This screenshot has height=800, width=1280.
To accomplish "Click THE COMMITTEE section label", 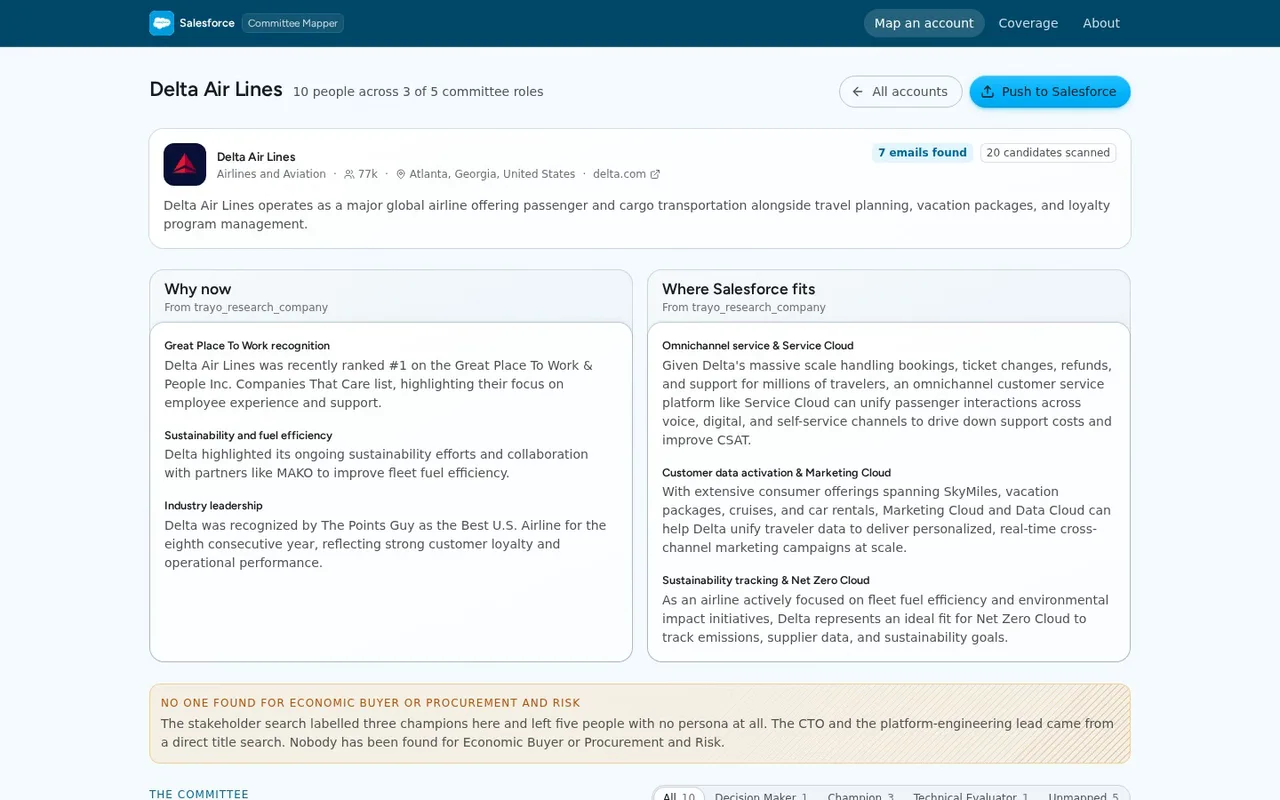I will coord(199,794).
